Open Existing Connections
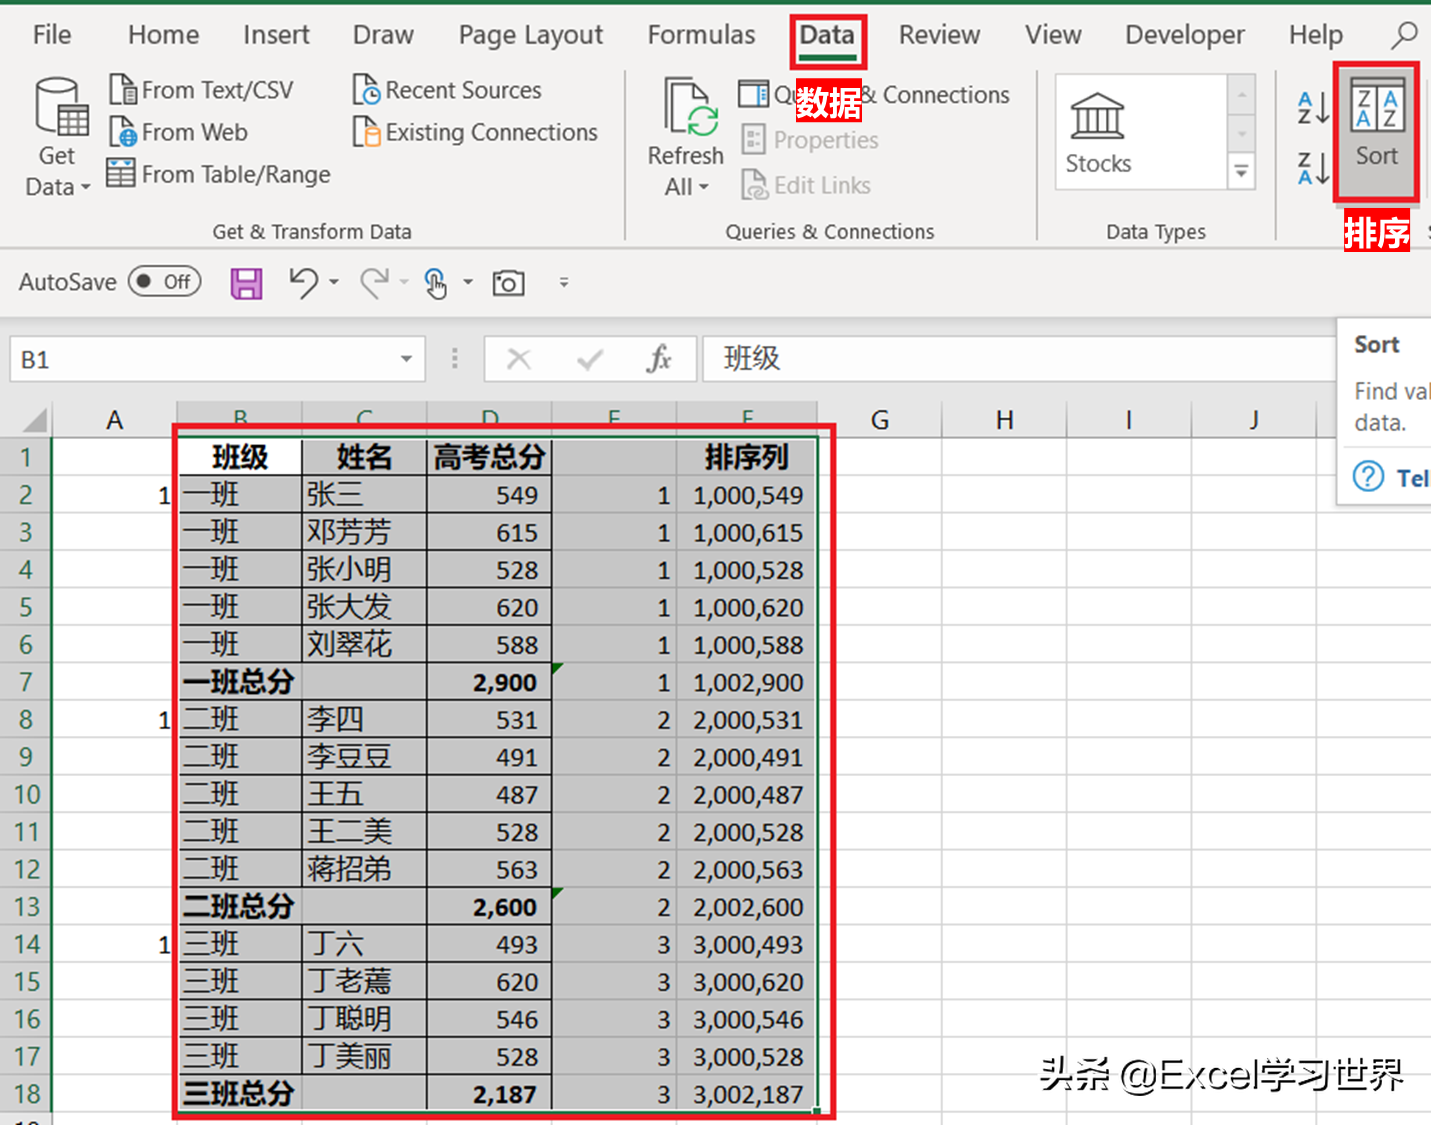The width and height of the screenshot is (1435, 1125). click(475, 132)
